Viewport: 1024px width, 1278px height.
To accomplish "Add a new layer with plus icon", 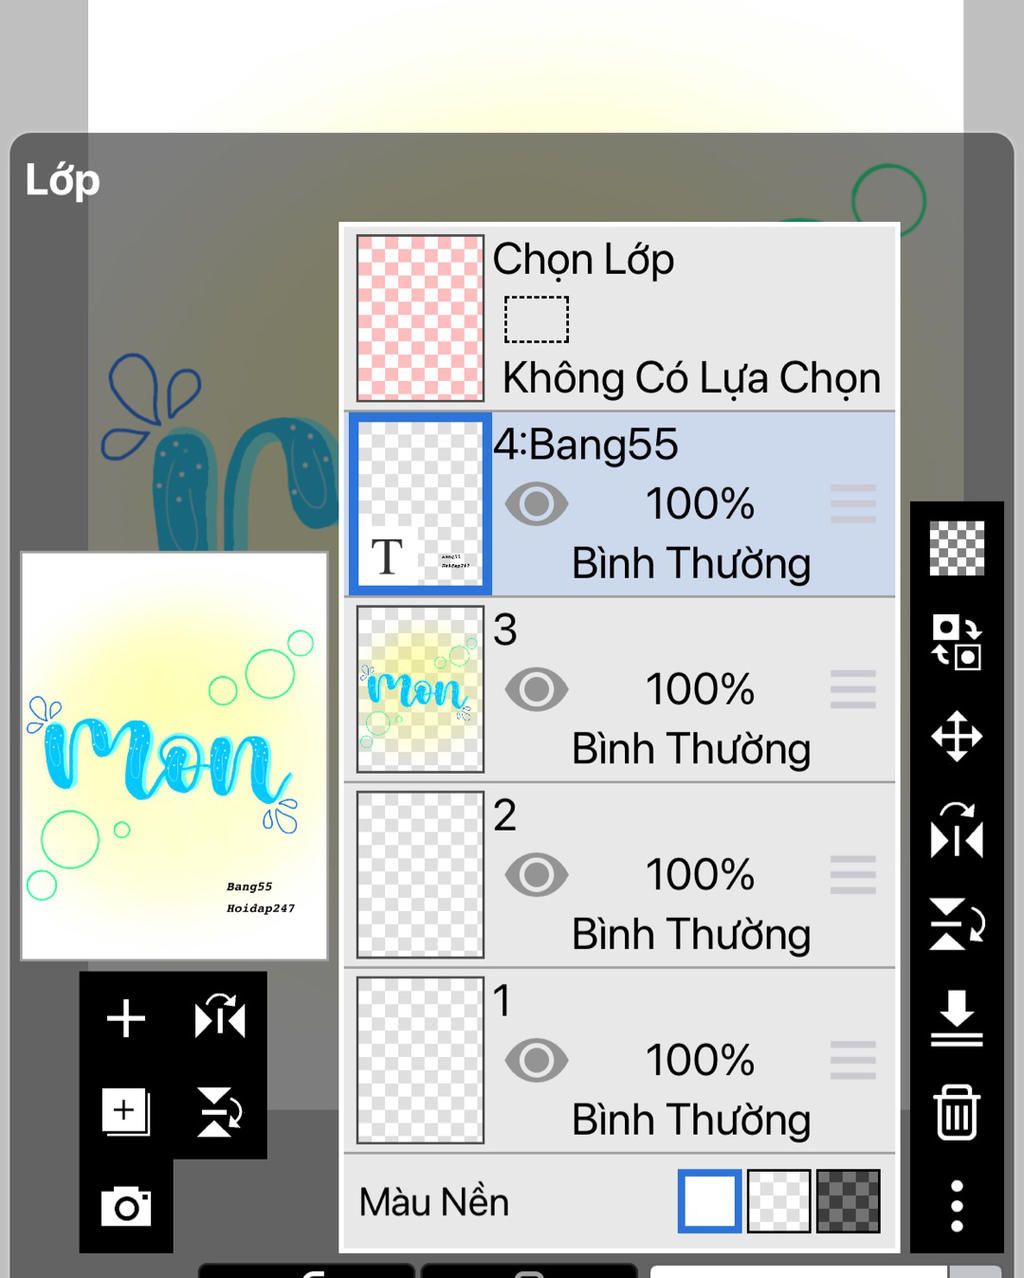I will tap(126, 1019).
